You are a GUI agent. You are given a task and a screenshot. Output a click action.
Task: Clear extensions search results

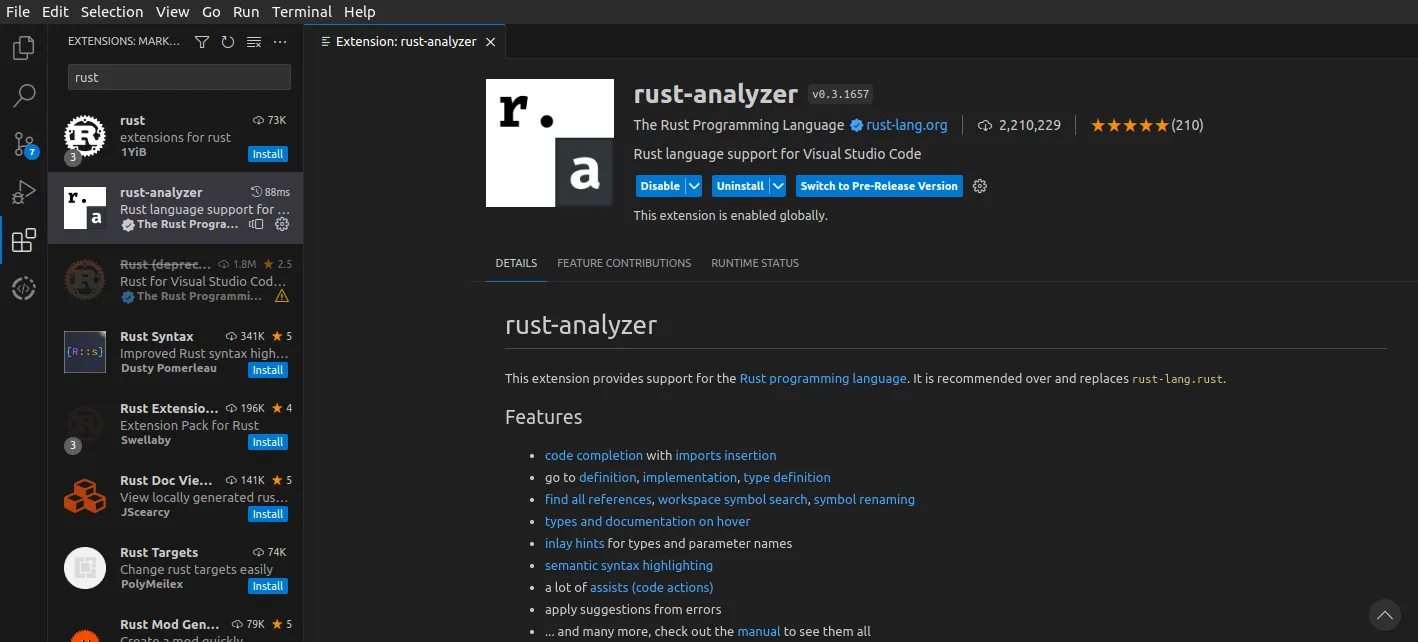point(254,42)
